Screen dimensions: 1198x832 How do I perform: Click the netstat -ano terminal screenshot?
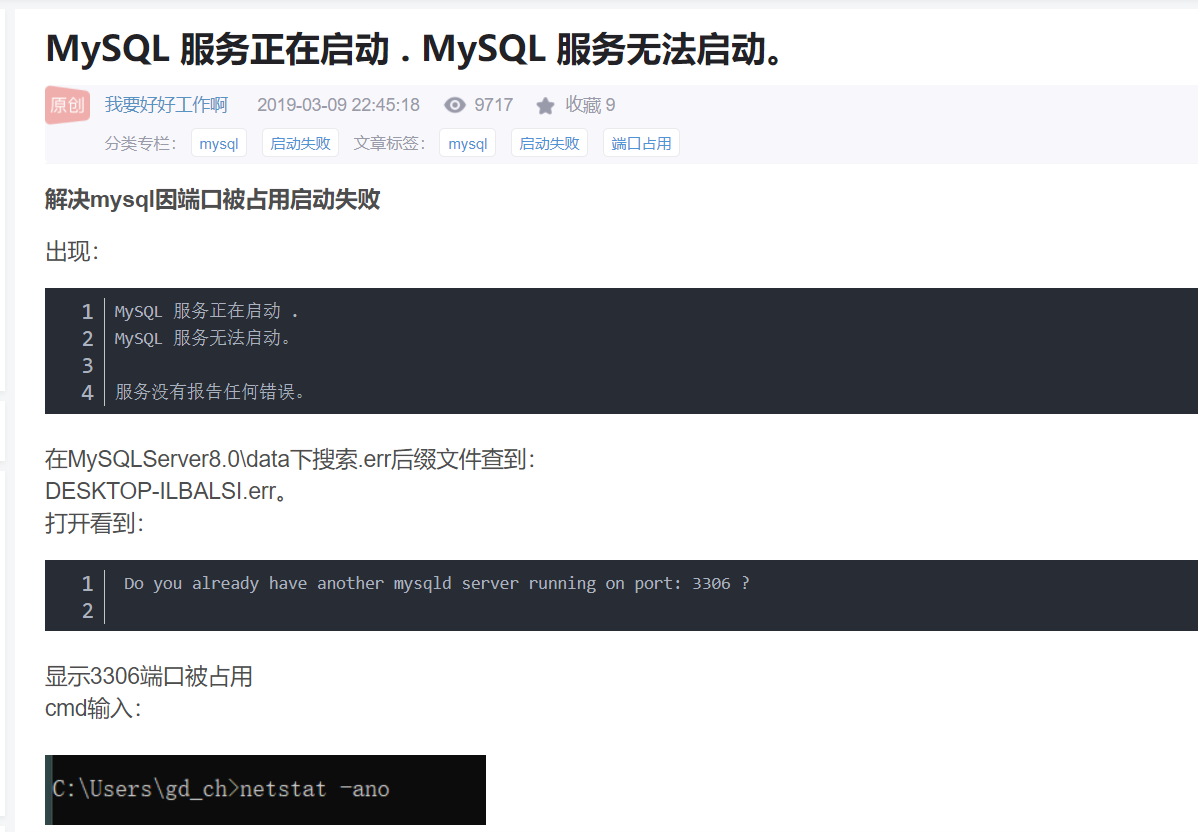point(265,790)
